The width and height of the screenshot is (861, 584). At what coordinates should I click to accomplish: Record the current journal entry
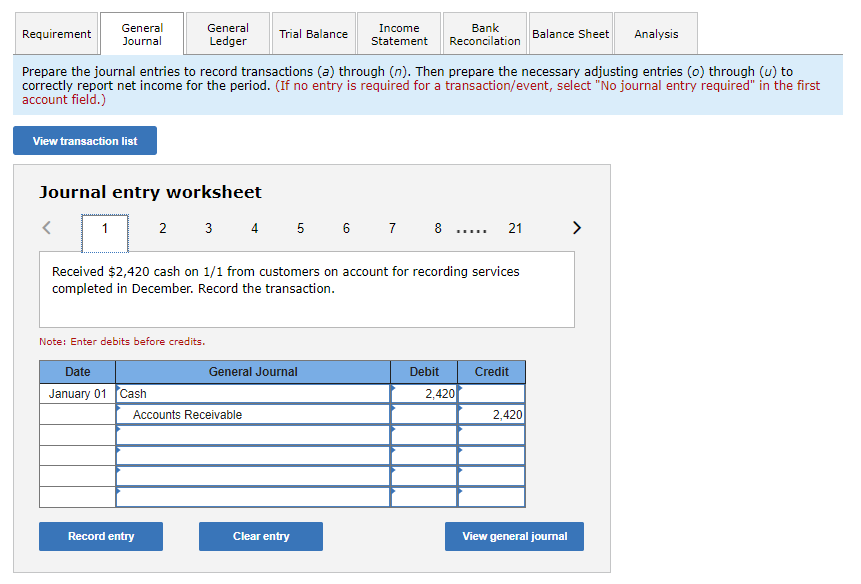pos(100,536)
